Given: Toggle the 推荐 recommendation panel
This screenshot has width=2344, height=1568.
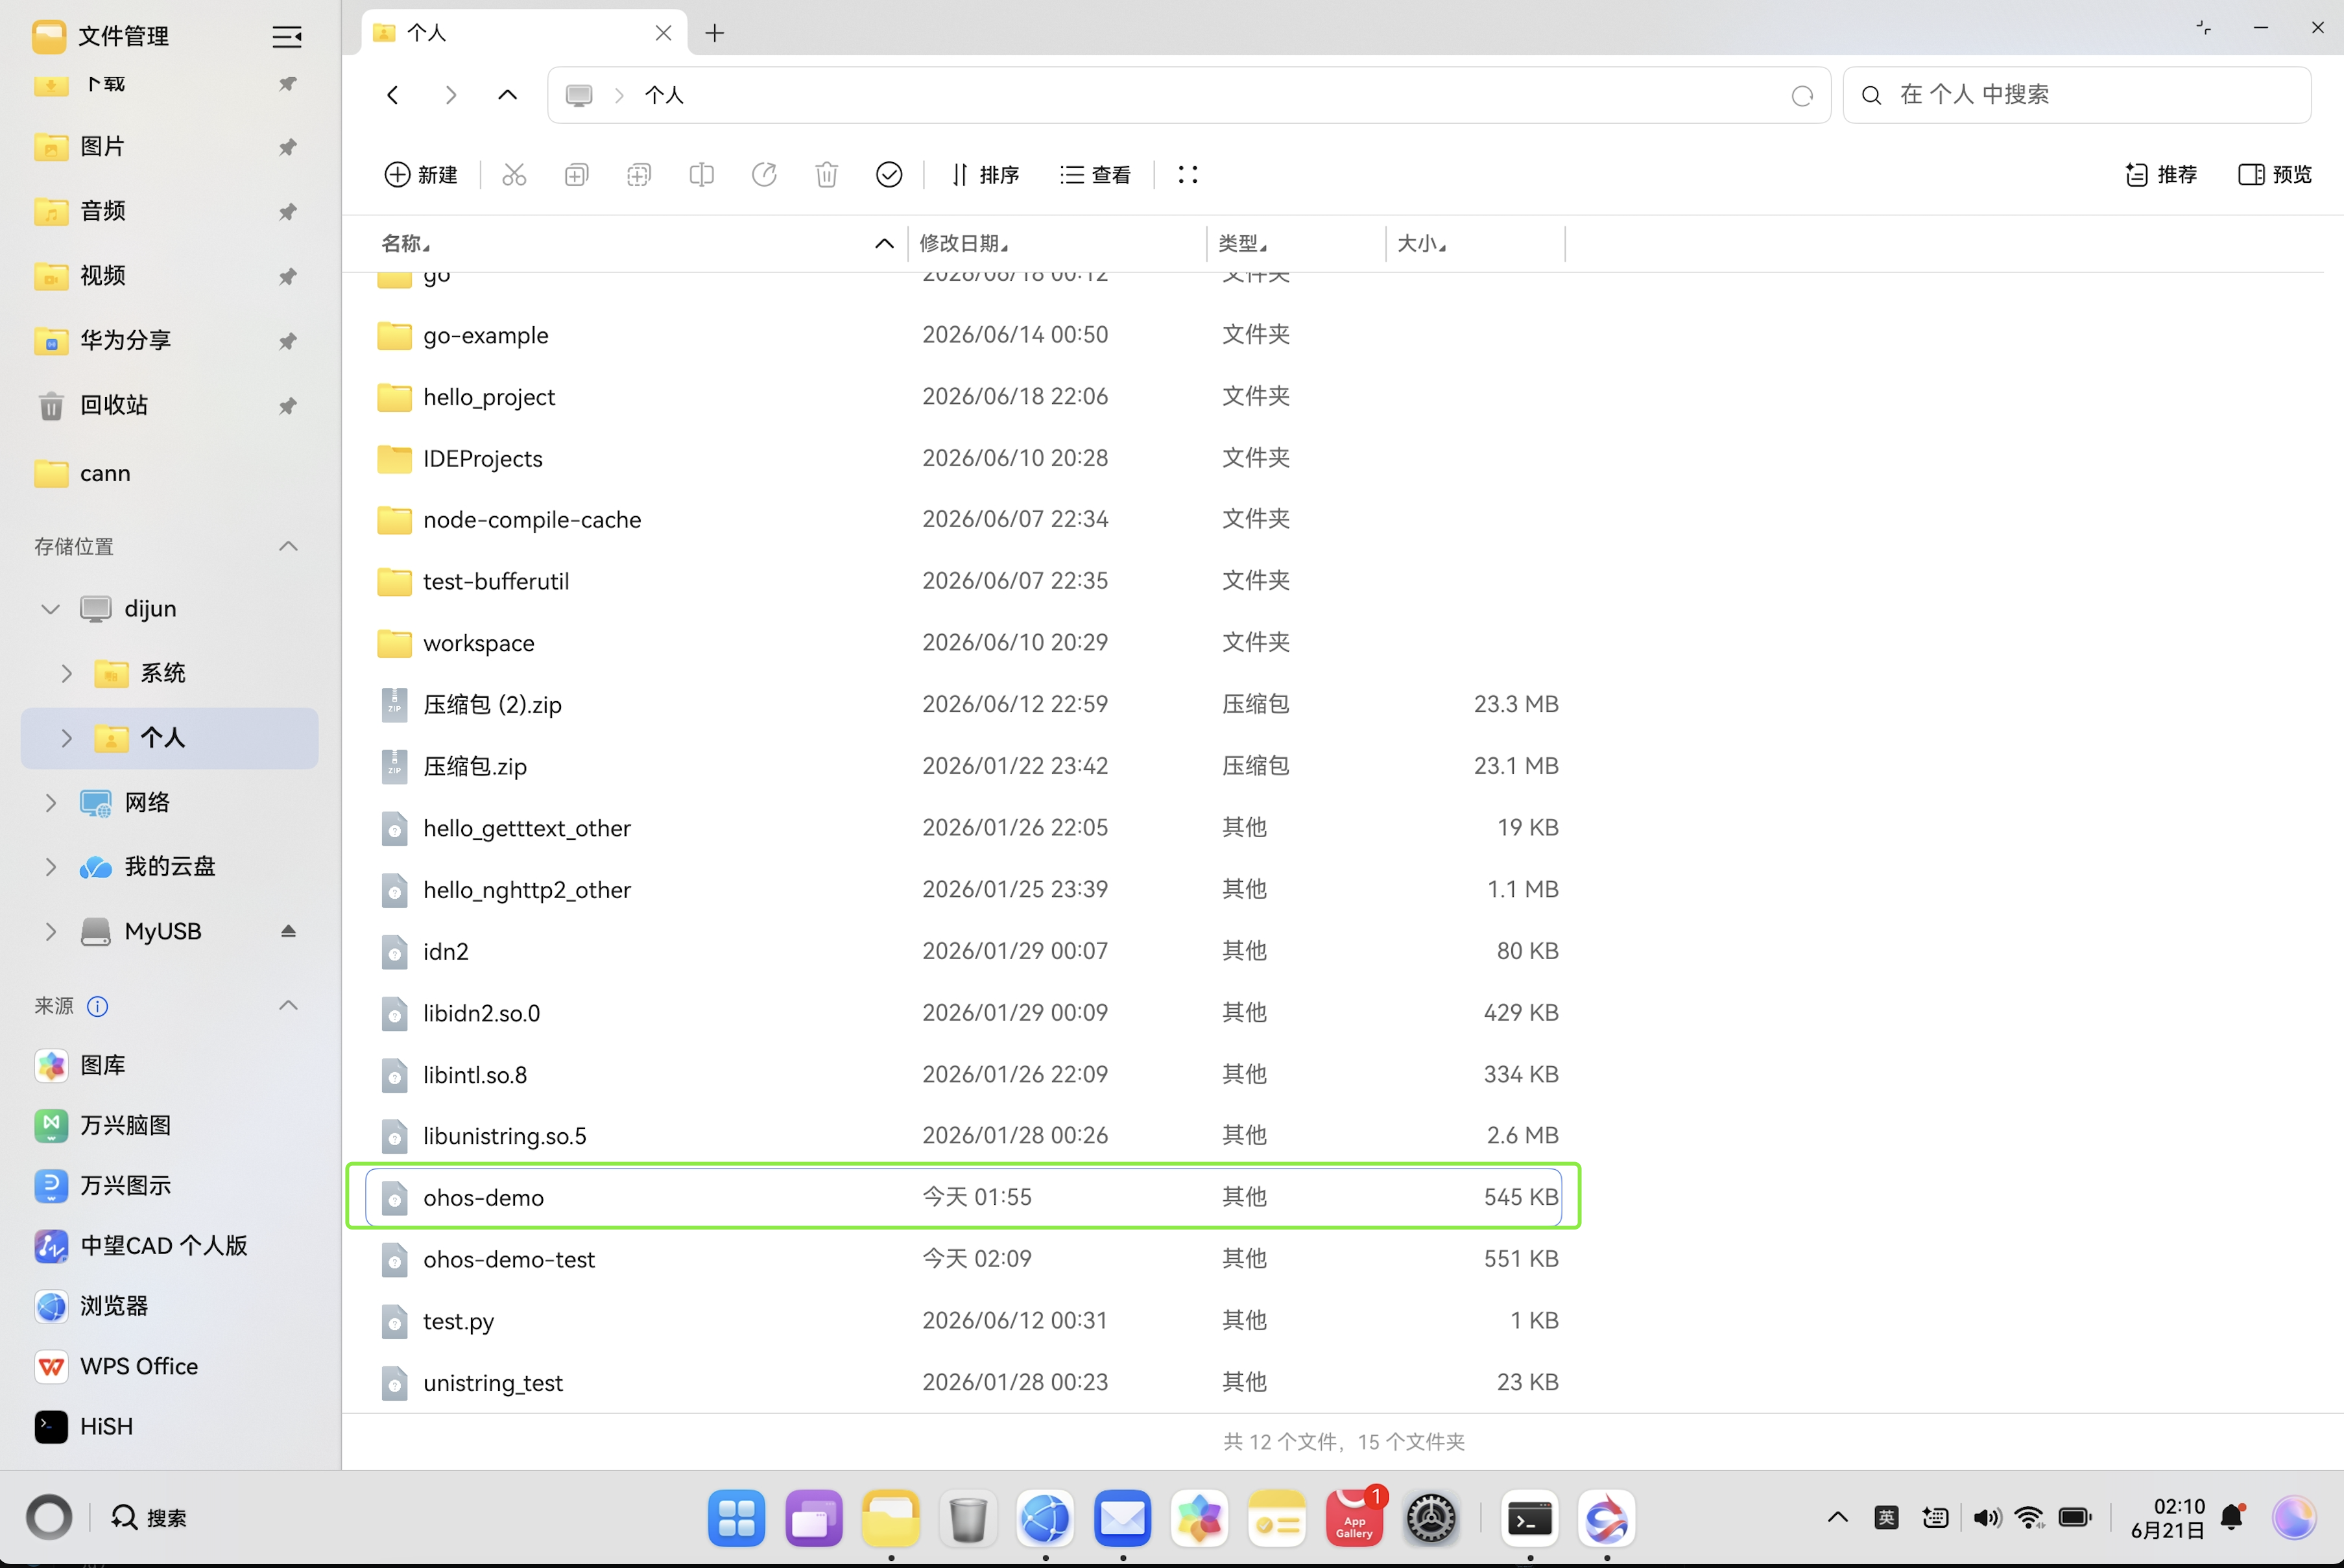Looking at the screenshot, I should click(2161, 175).
